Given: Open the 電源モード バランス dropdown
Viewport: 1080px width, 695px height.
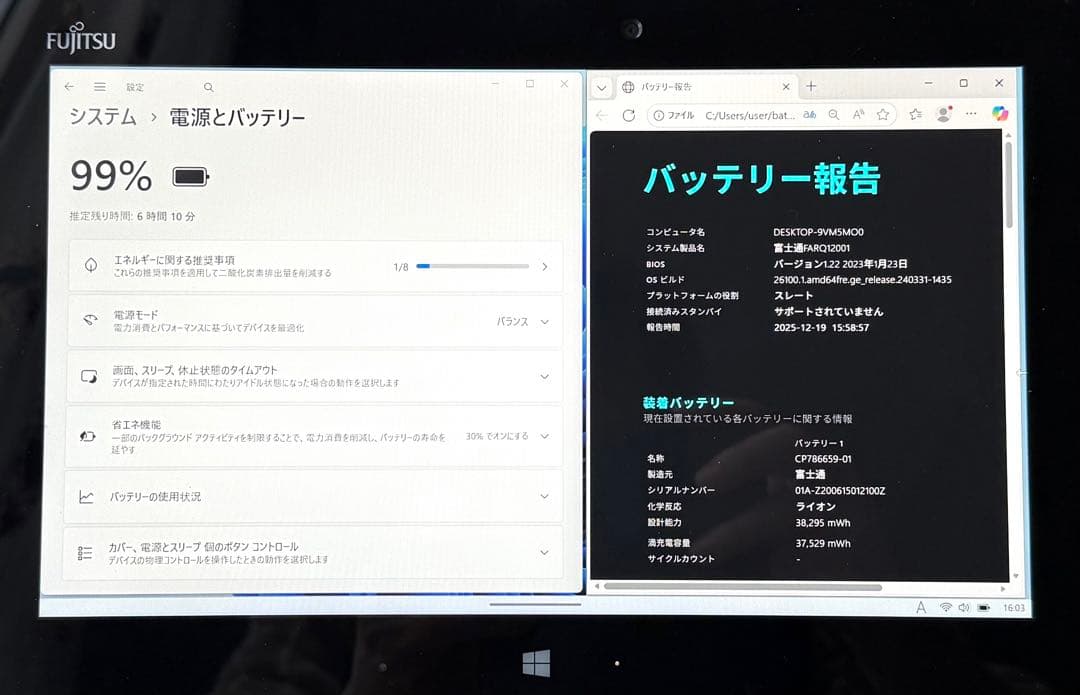Looking at the screenshot, I should click(524, 321).
